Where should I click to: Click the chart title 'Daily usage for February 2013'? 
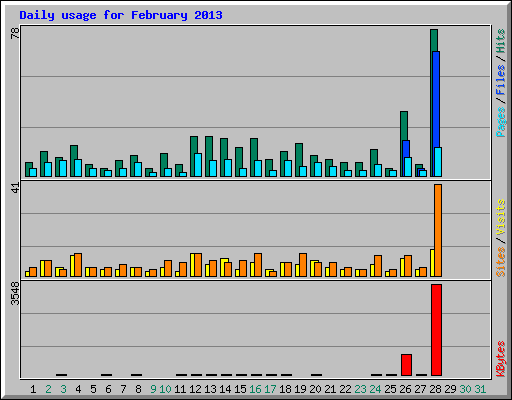coord(121,15)
